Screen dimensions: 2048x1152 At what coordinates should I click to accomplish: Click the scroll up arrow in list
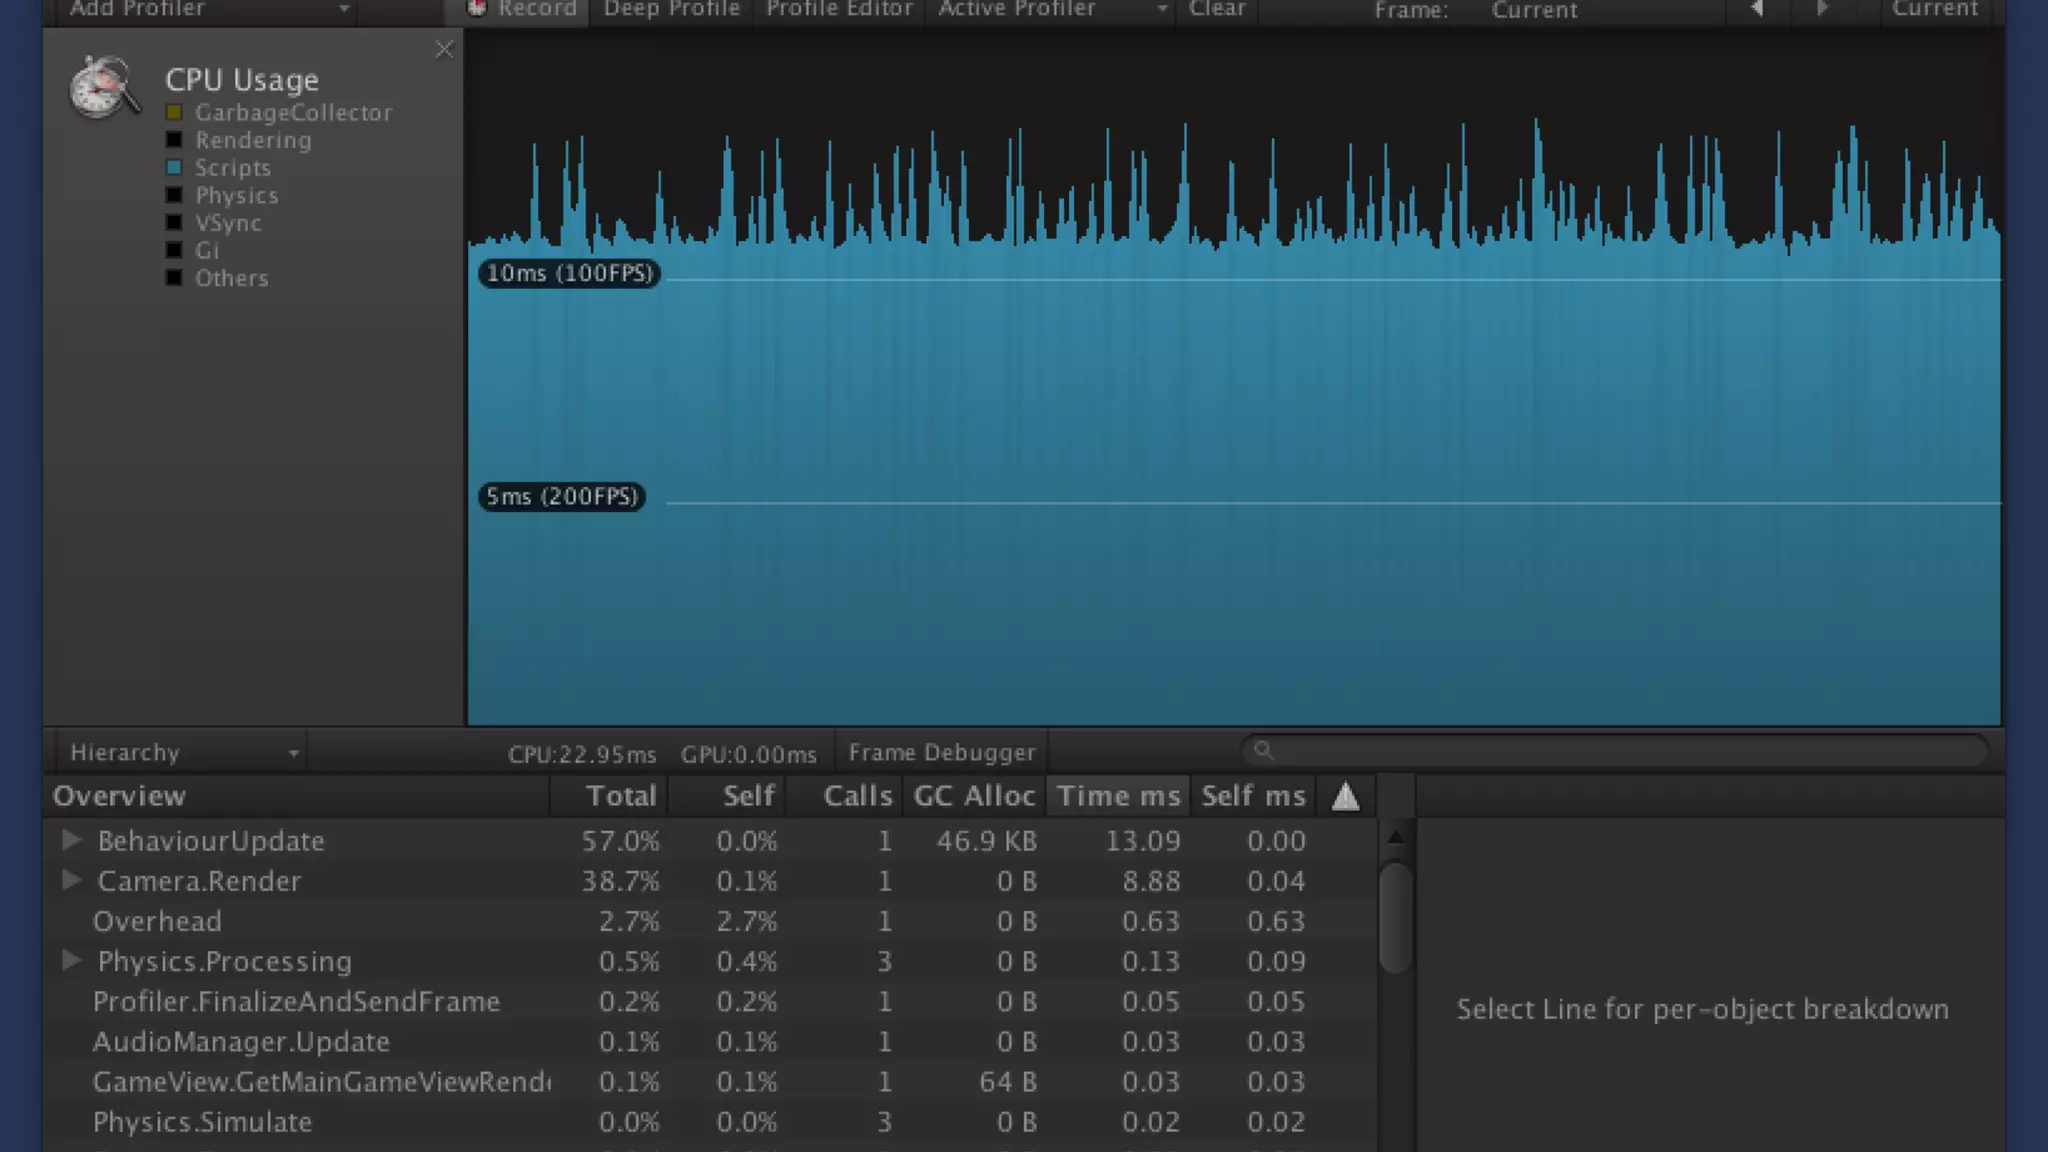point(1395,836)
